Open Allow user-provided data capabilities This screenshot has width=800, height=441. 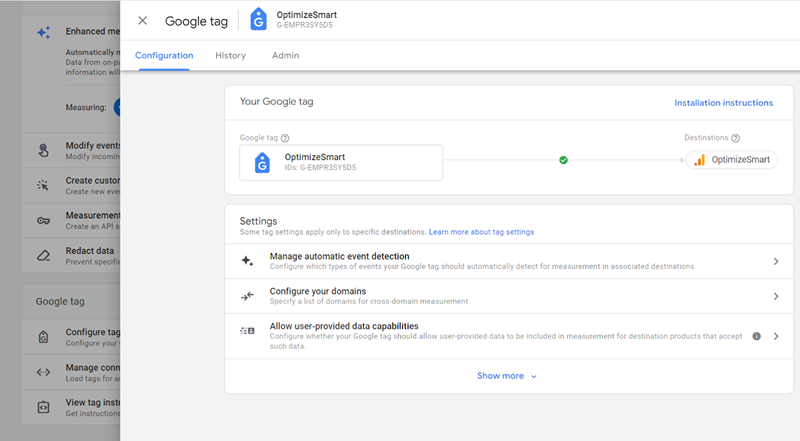point(509,336)
